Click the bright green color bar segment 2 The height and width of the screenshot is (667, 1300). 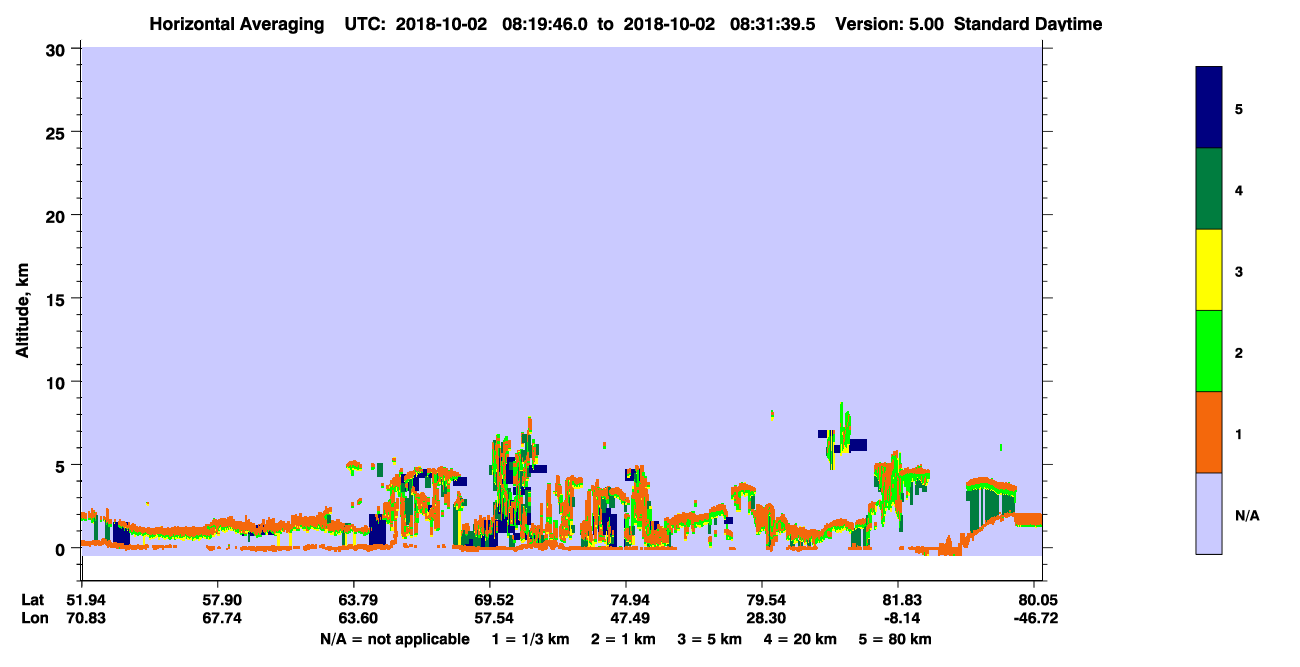(x=1209, y=351)
